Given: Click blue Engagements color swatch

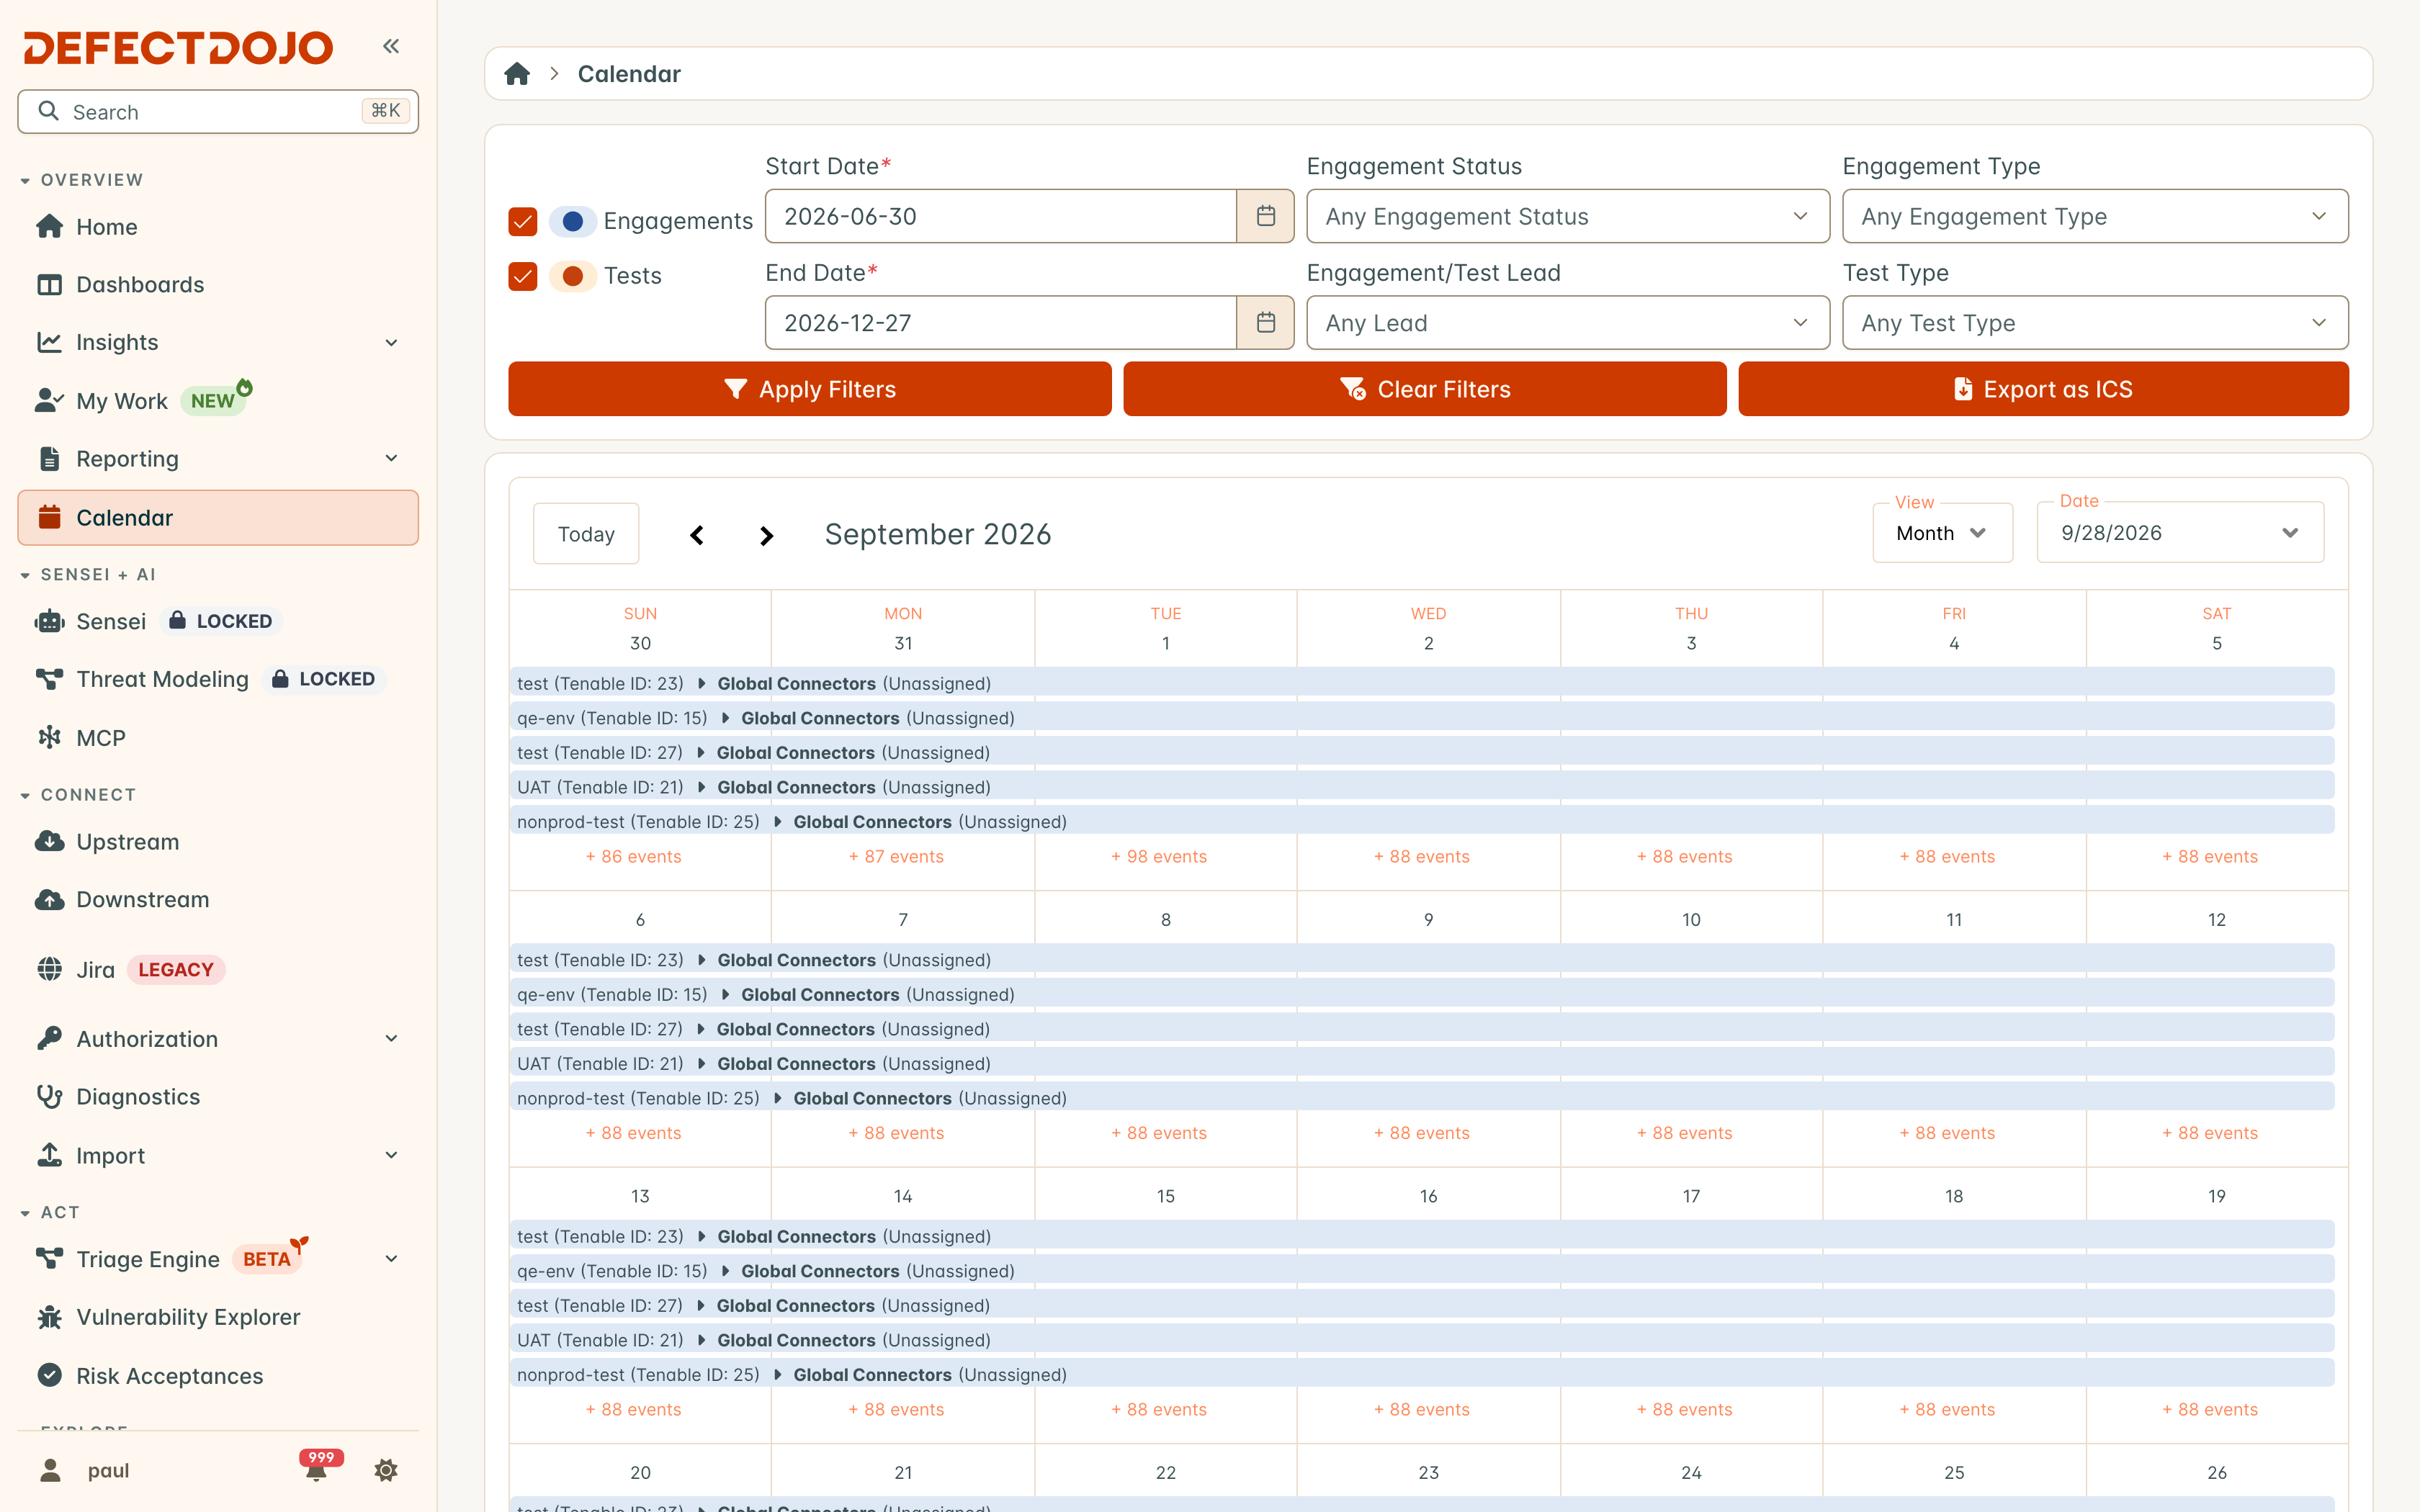Looking at the screenshot, I should [573, 221].
